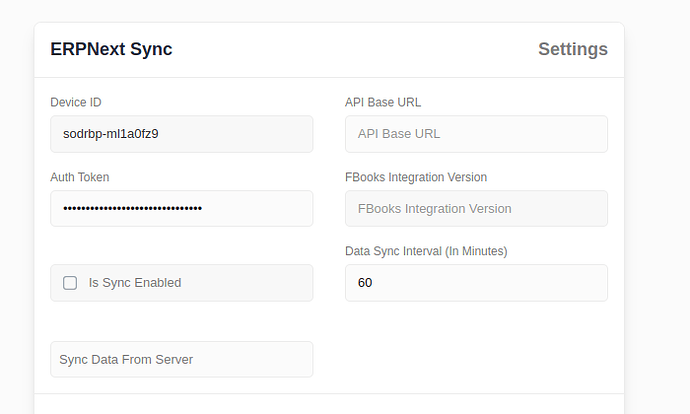This screenshot has width=690, height=414.
Task: Open the Settings header label
Action: tap(572, 49)
